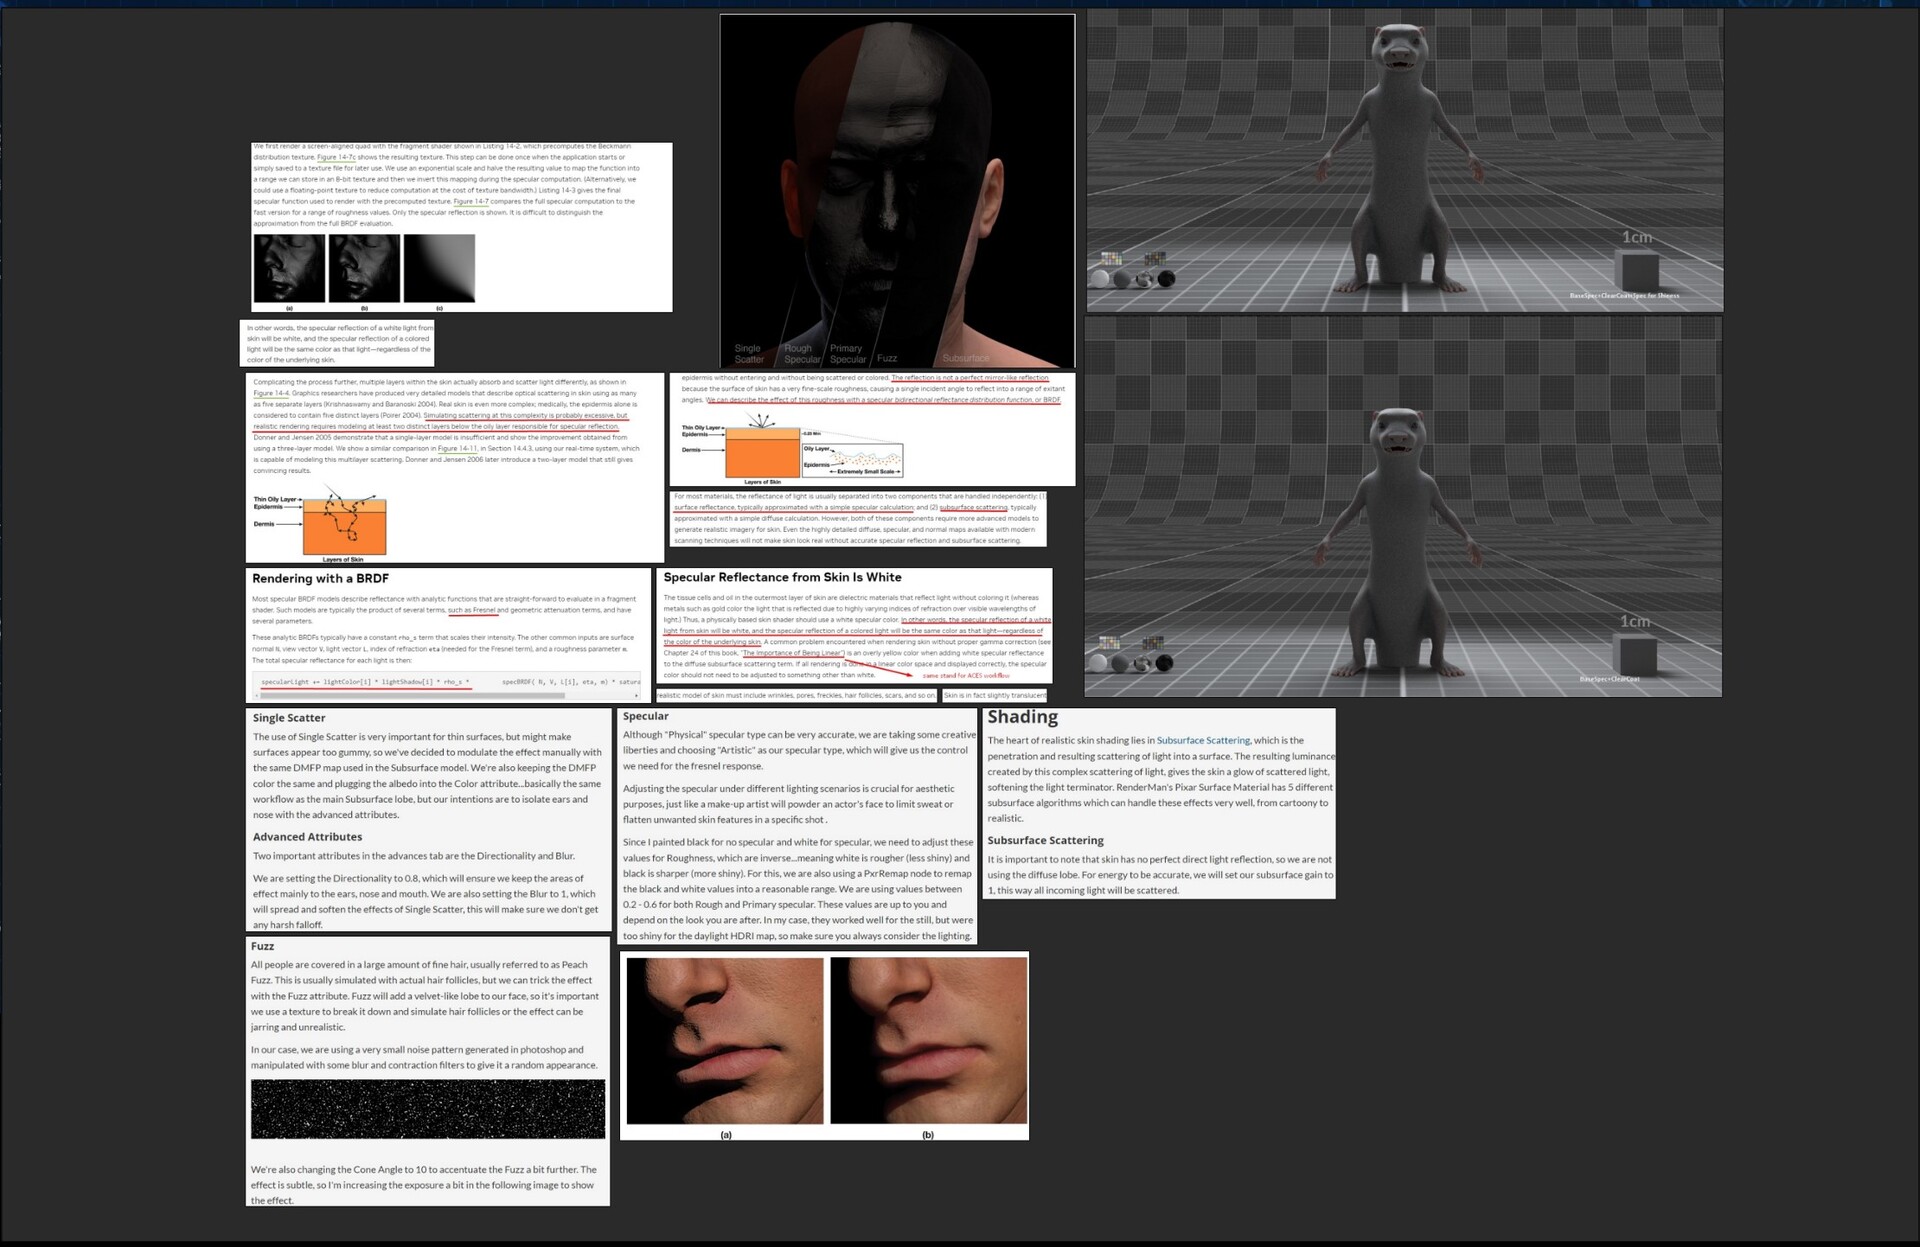Image resolution: width=1920 pixels, height=1247 pixels.
Task: Click the Subsurface Scattering hyperlink in Shading text
Action: pyautogui.click(x=1203, y=741)
